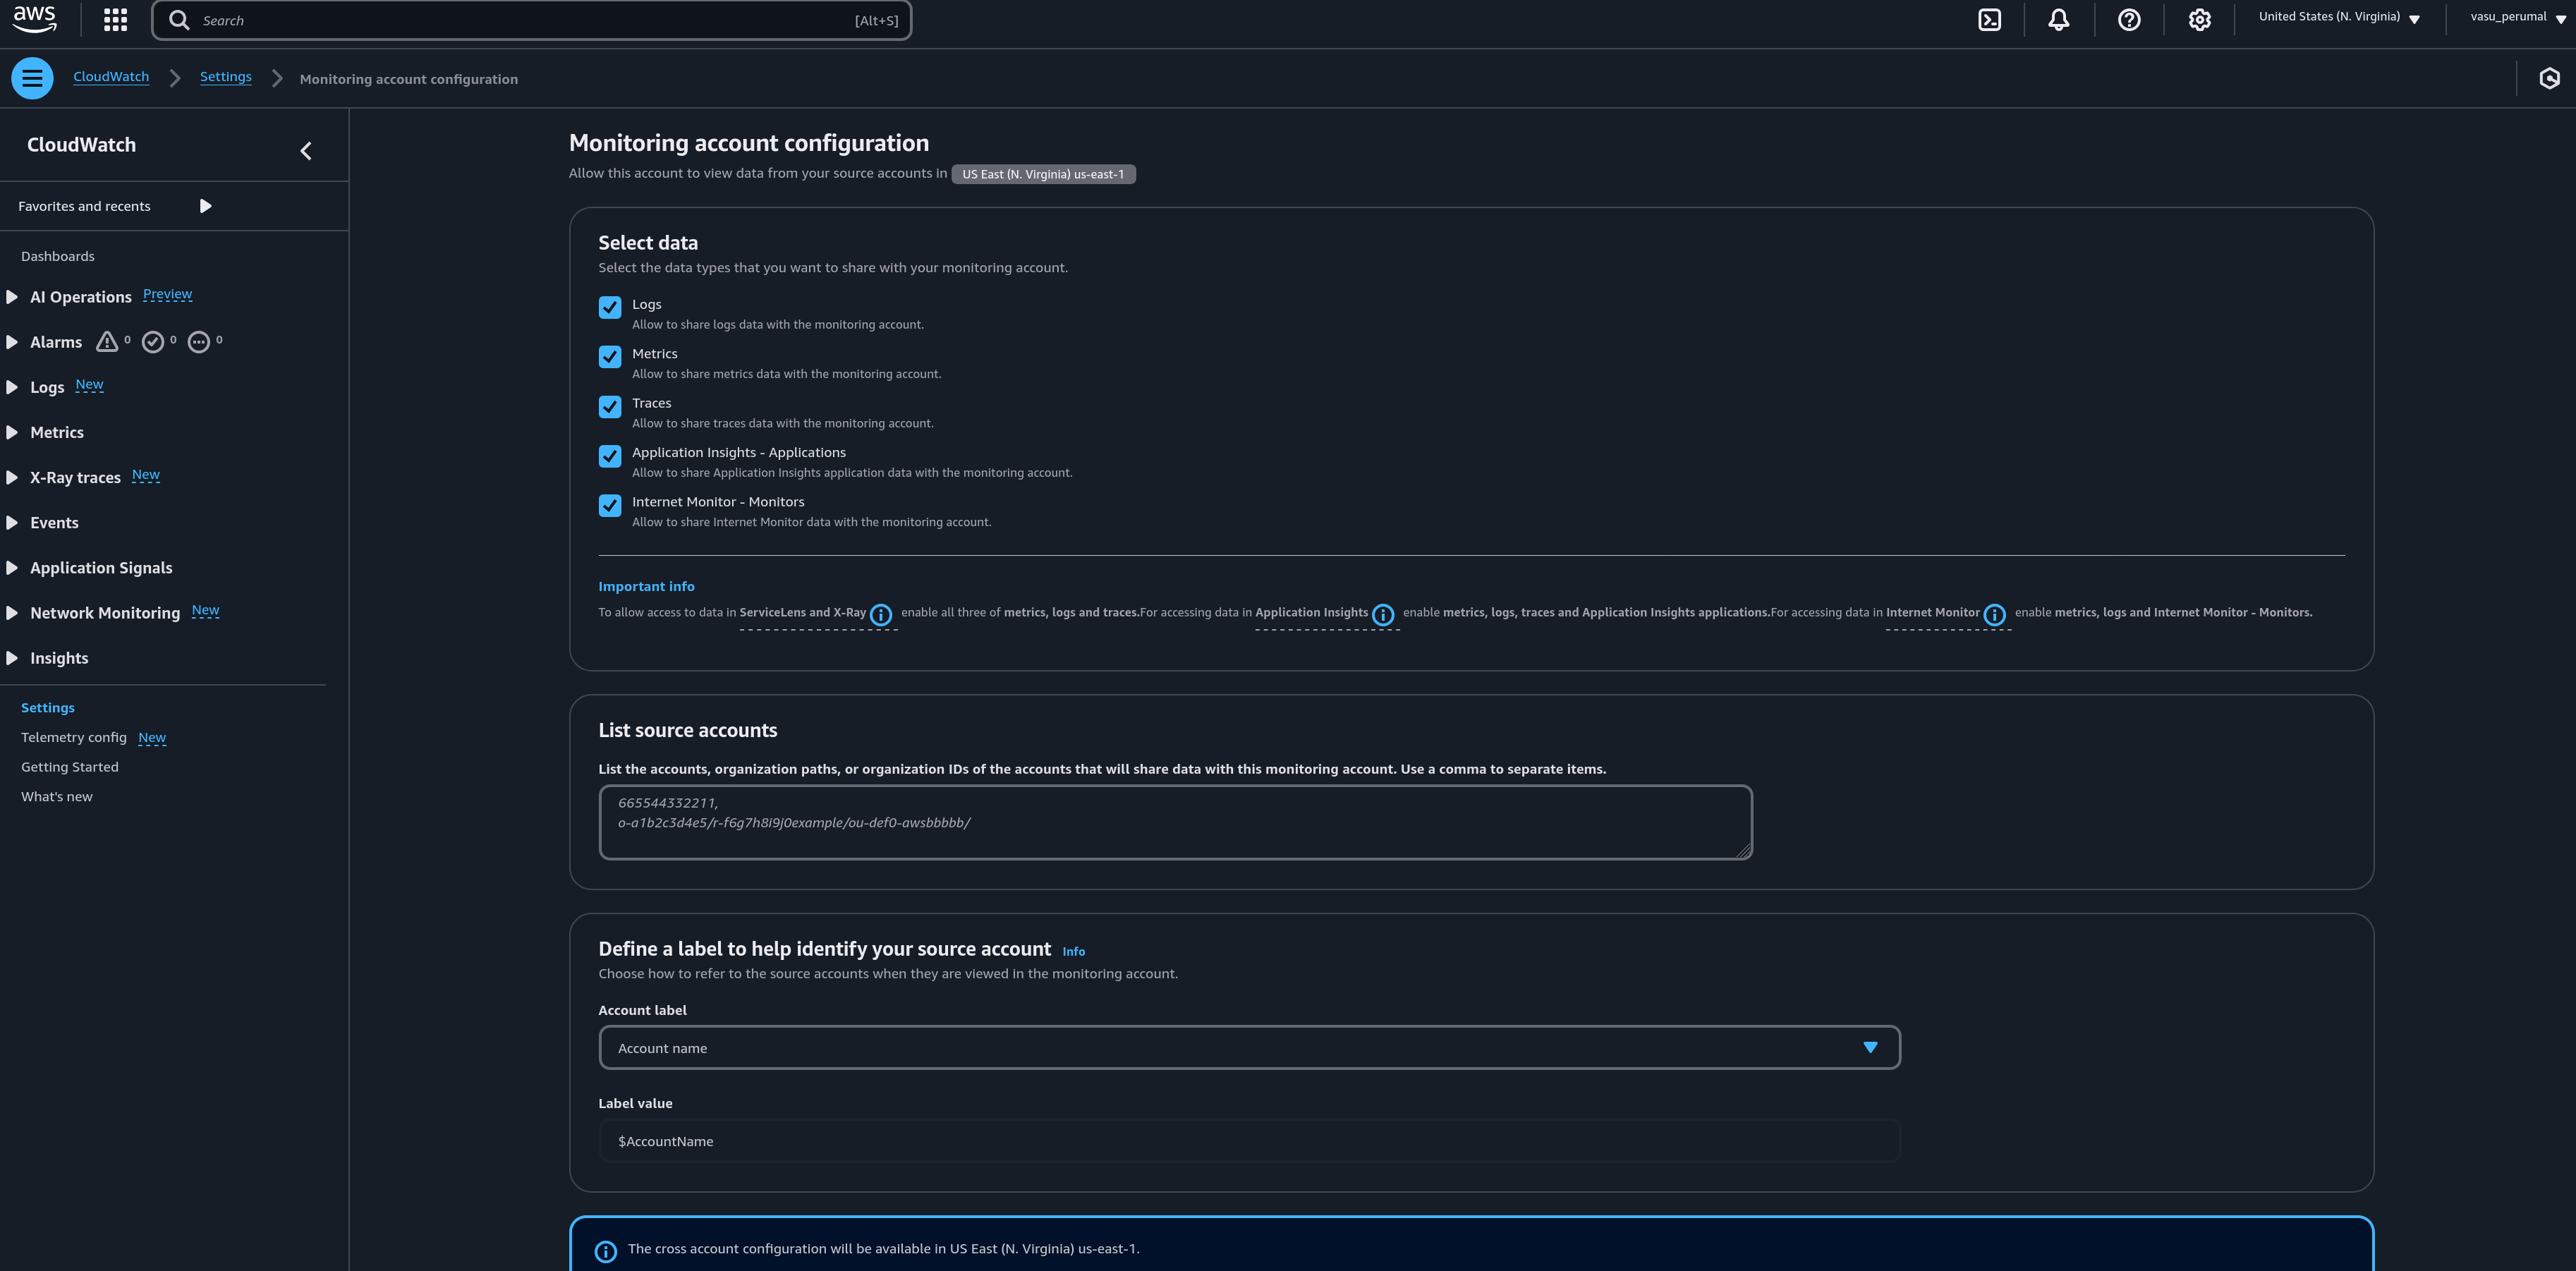The height and width of the screenshot is (1271, 2576).
Task: Go to Settings breadcrumb link
Action: tap(226, 77)
